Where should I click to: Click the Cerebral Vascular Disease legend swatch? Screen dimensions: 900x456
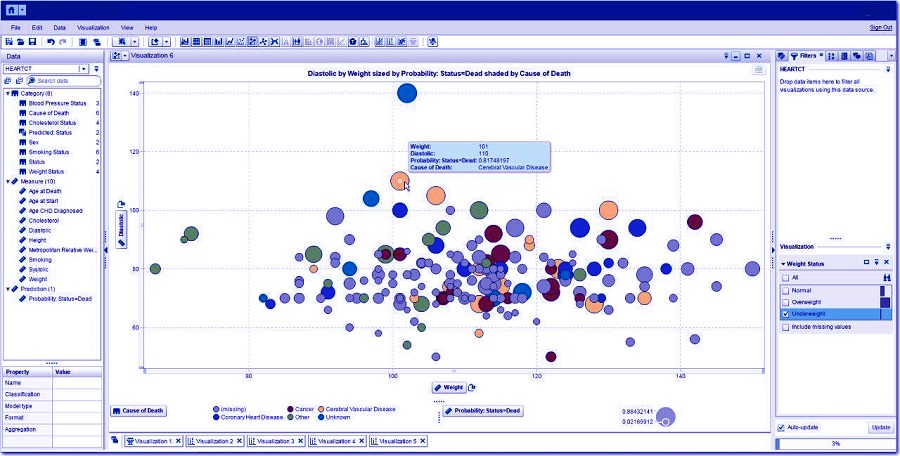(321, 409)
